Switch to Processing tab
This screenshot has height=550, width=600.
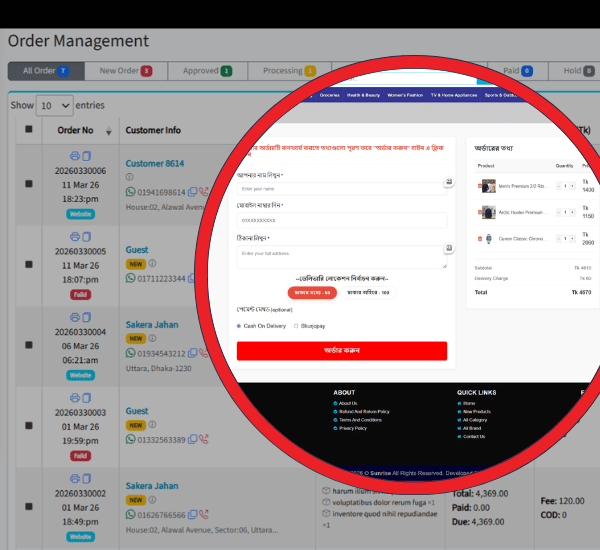click(289, 71)
